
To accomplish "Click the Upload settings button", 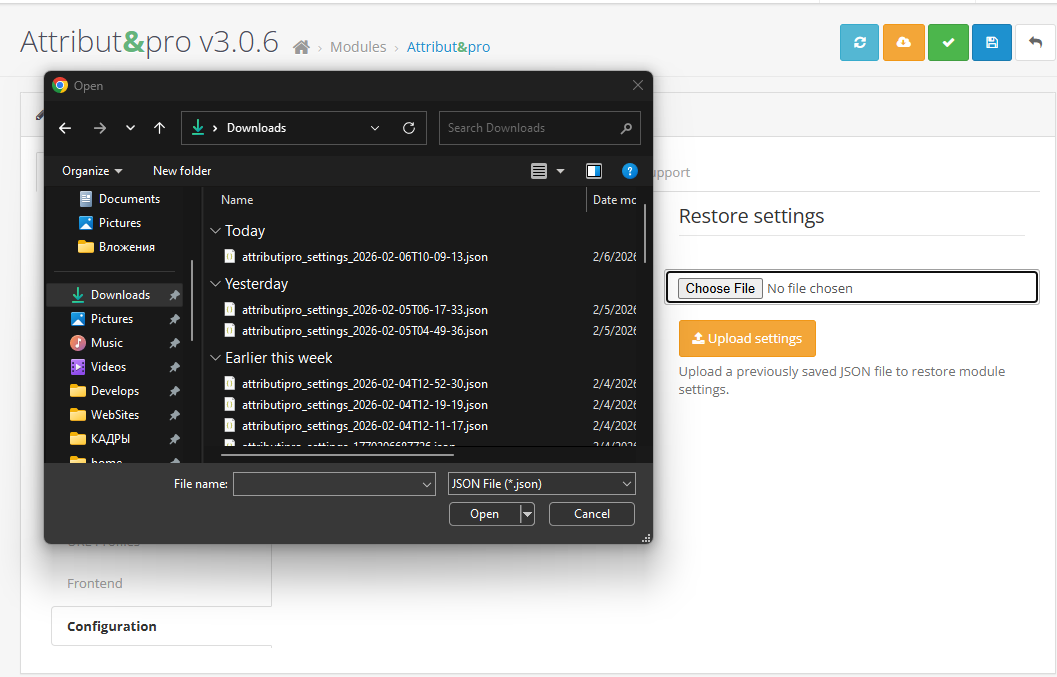I will coord(747,338).
